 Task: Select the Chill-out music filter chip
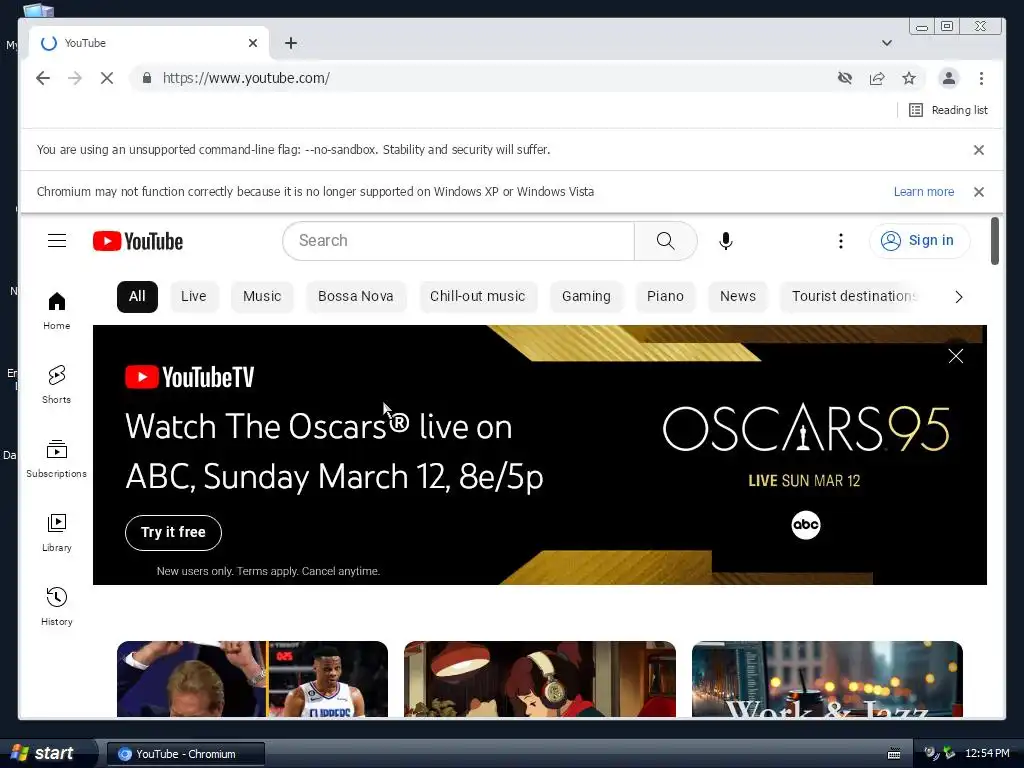coord(477,296)
